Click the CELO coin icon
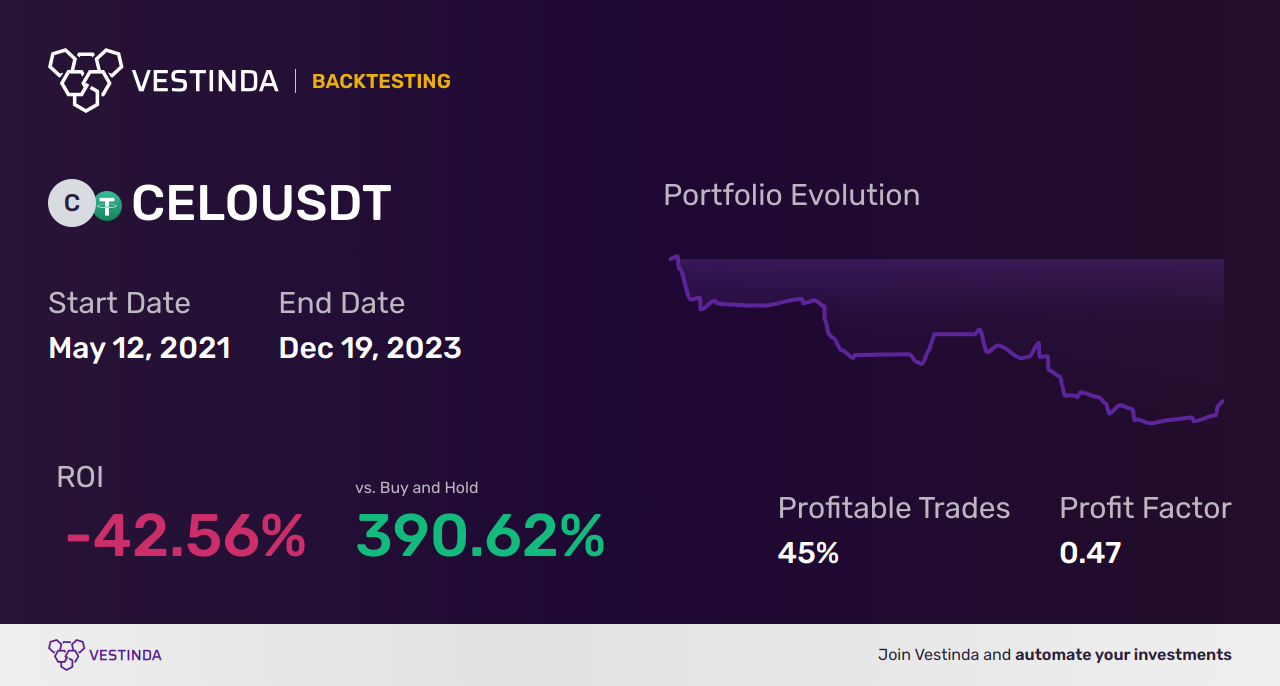Screen dimensions: 1280x686 71,204
